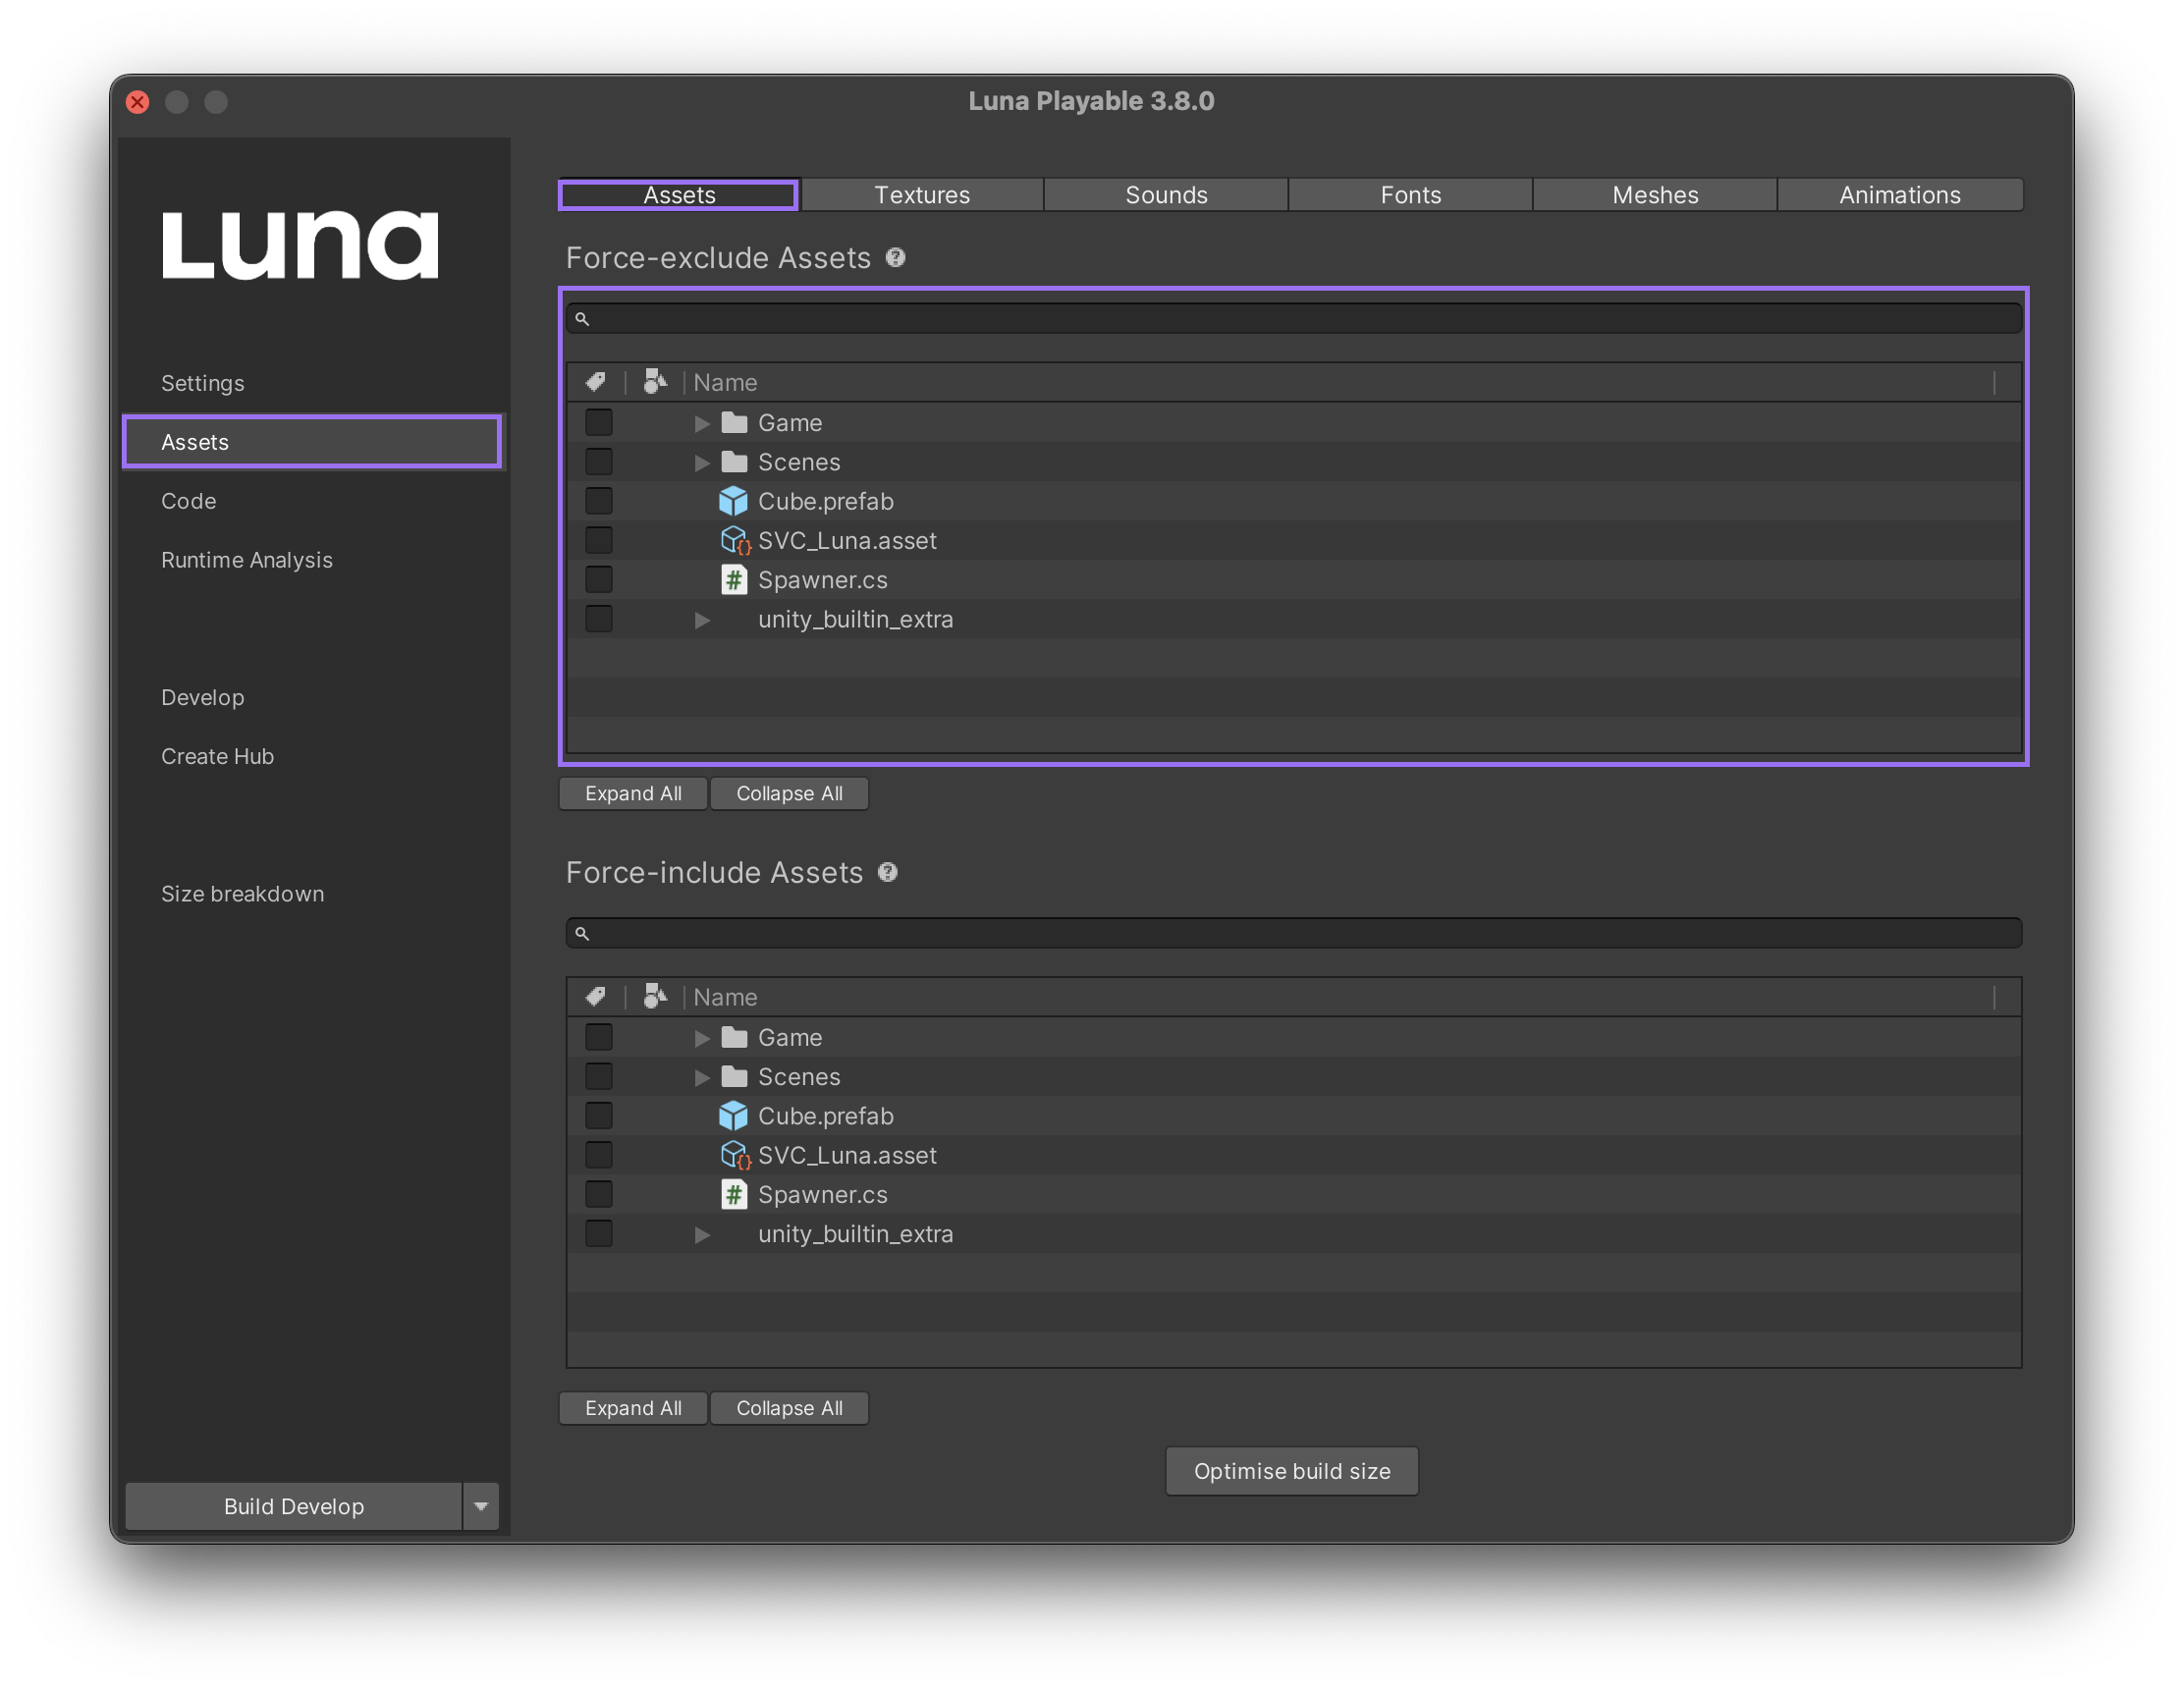Screen dimensions: 2184x1689
Task: Expand the Scenes folder in Force-include list
Action: point(702,1078)
